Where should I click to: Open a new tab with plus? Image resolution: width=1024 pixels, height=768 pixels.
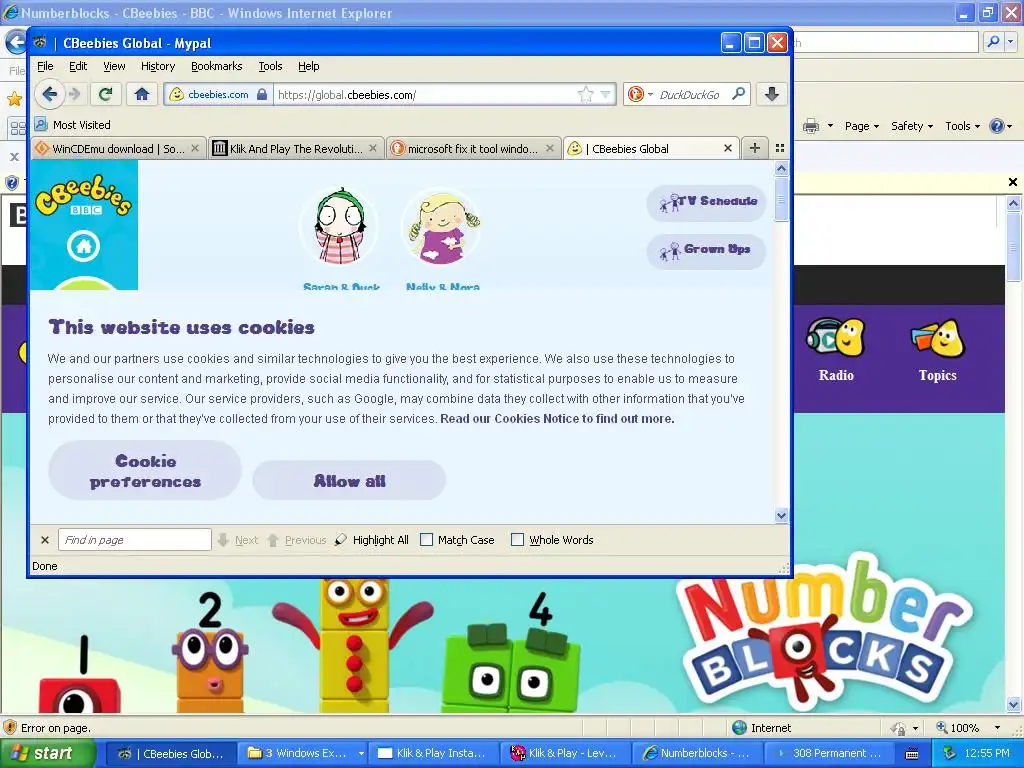754,148
